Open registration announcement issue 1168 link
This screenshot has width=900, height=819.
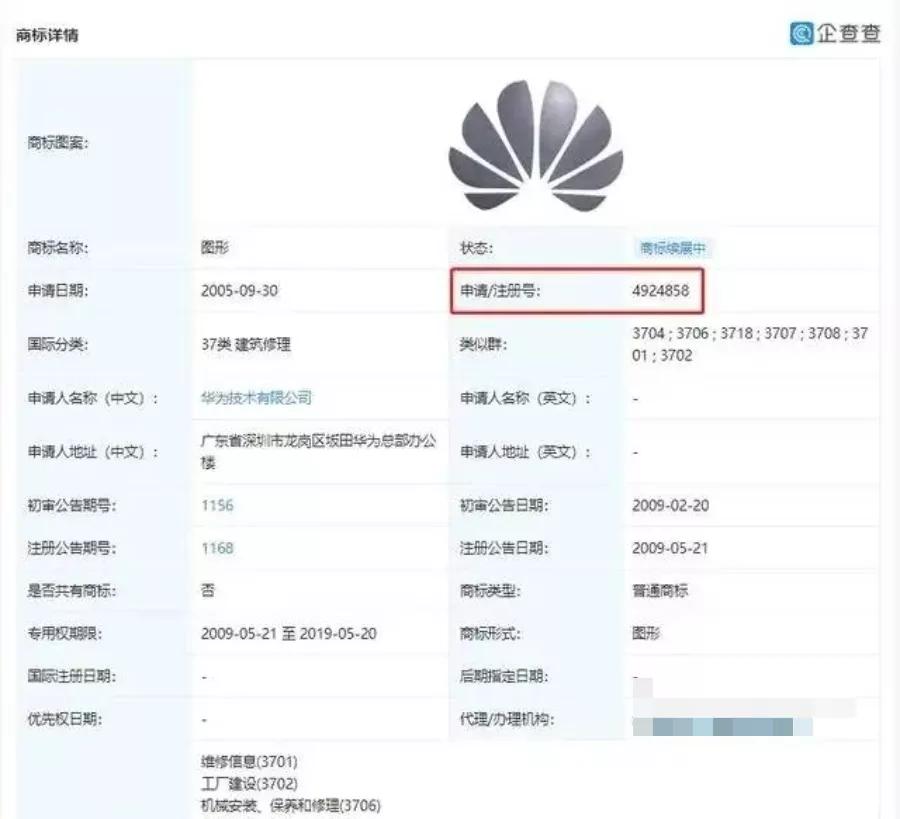pyautogui.click(x=217, y=548)
